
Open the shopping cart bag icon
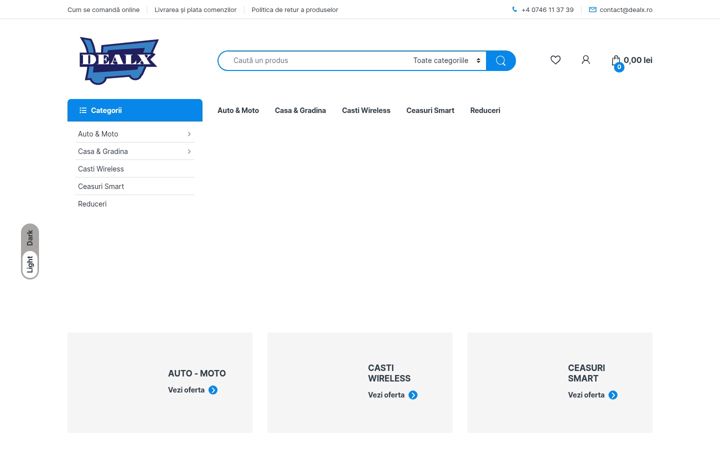click(x=616, y=60)
